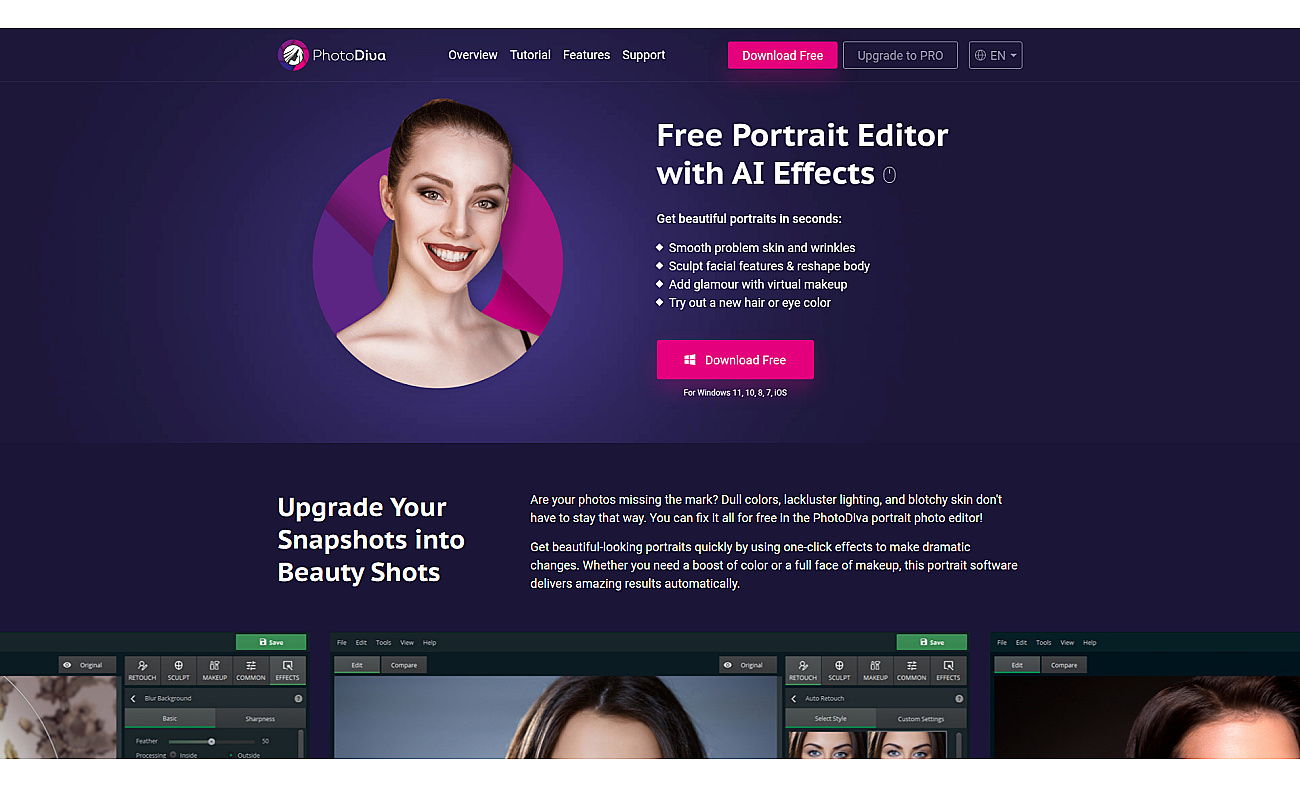Switch to the Select Style tab
The image size is (1300, 788).
coord(831,718)
